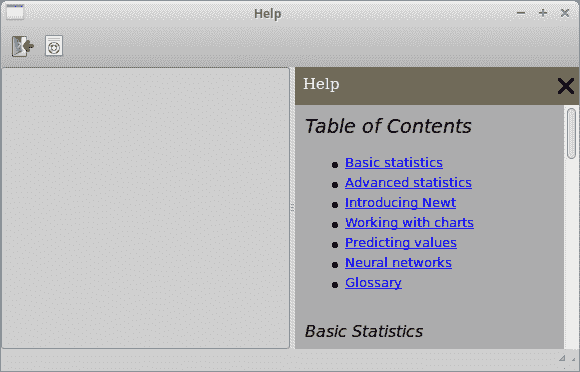Open the window menu icon in title bar
This screenshot has height=372, width=580.
point(15,13)
